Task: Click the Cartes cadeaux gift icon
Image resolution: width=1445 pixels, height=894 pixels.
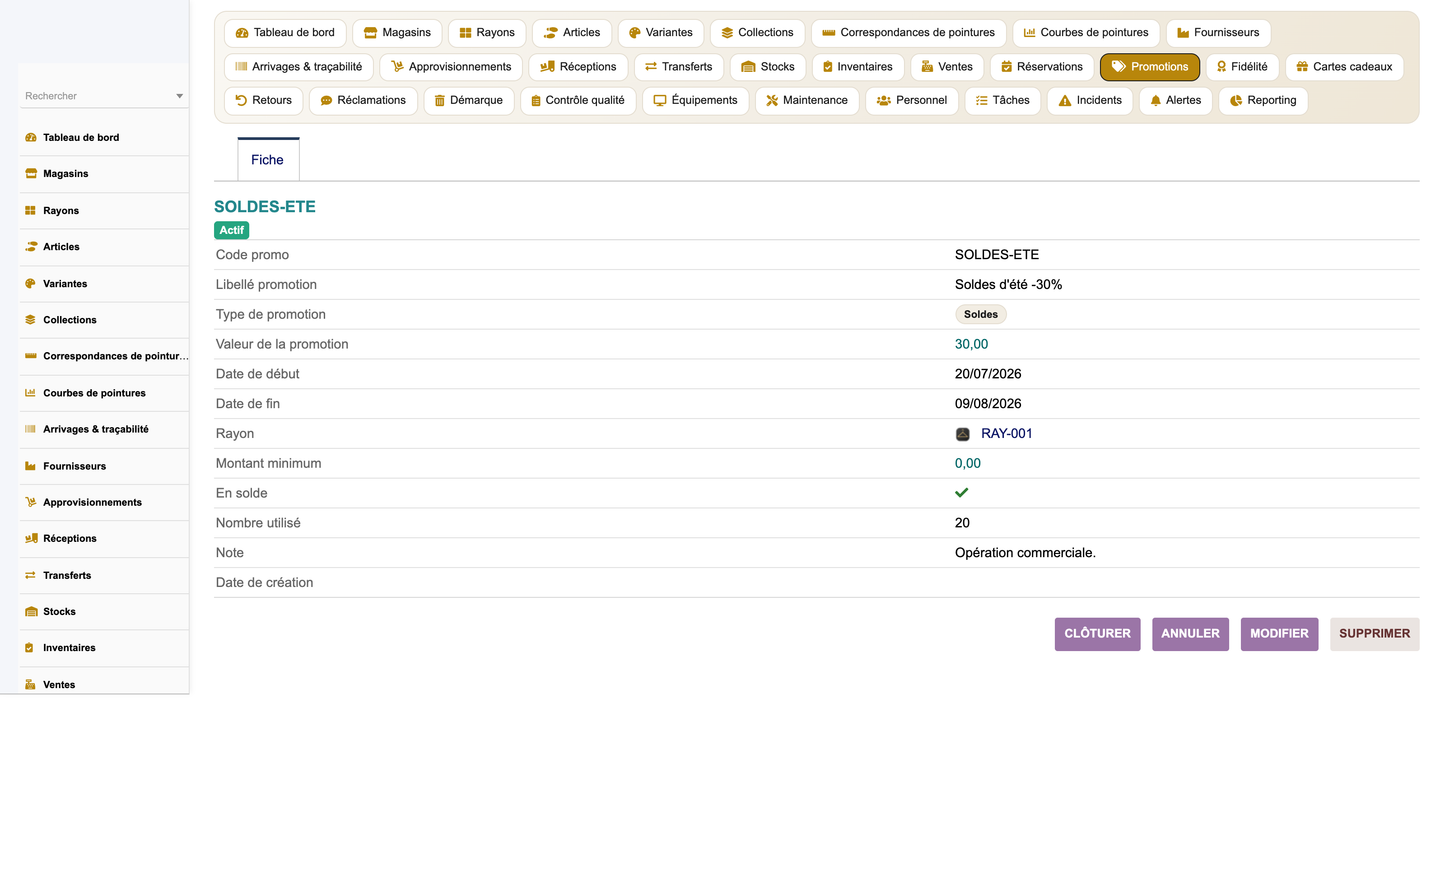Action: point(1302,67)
